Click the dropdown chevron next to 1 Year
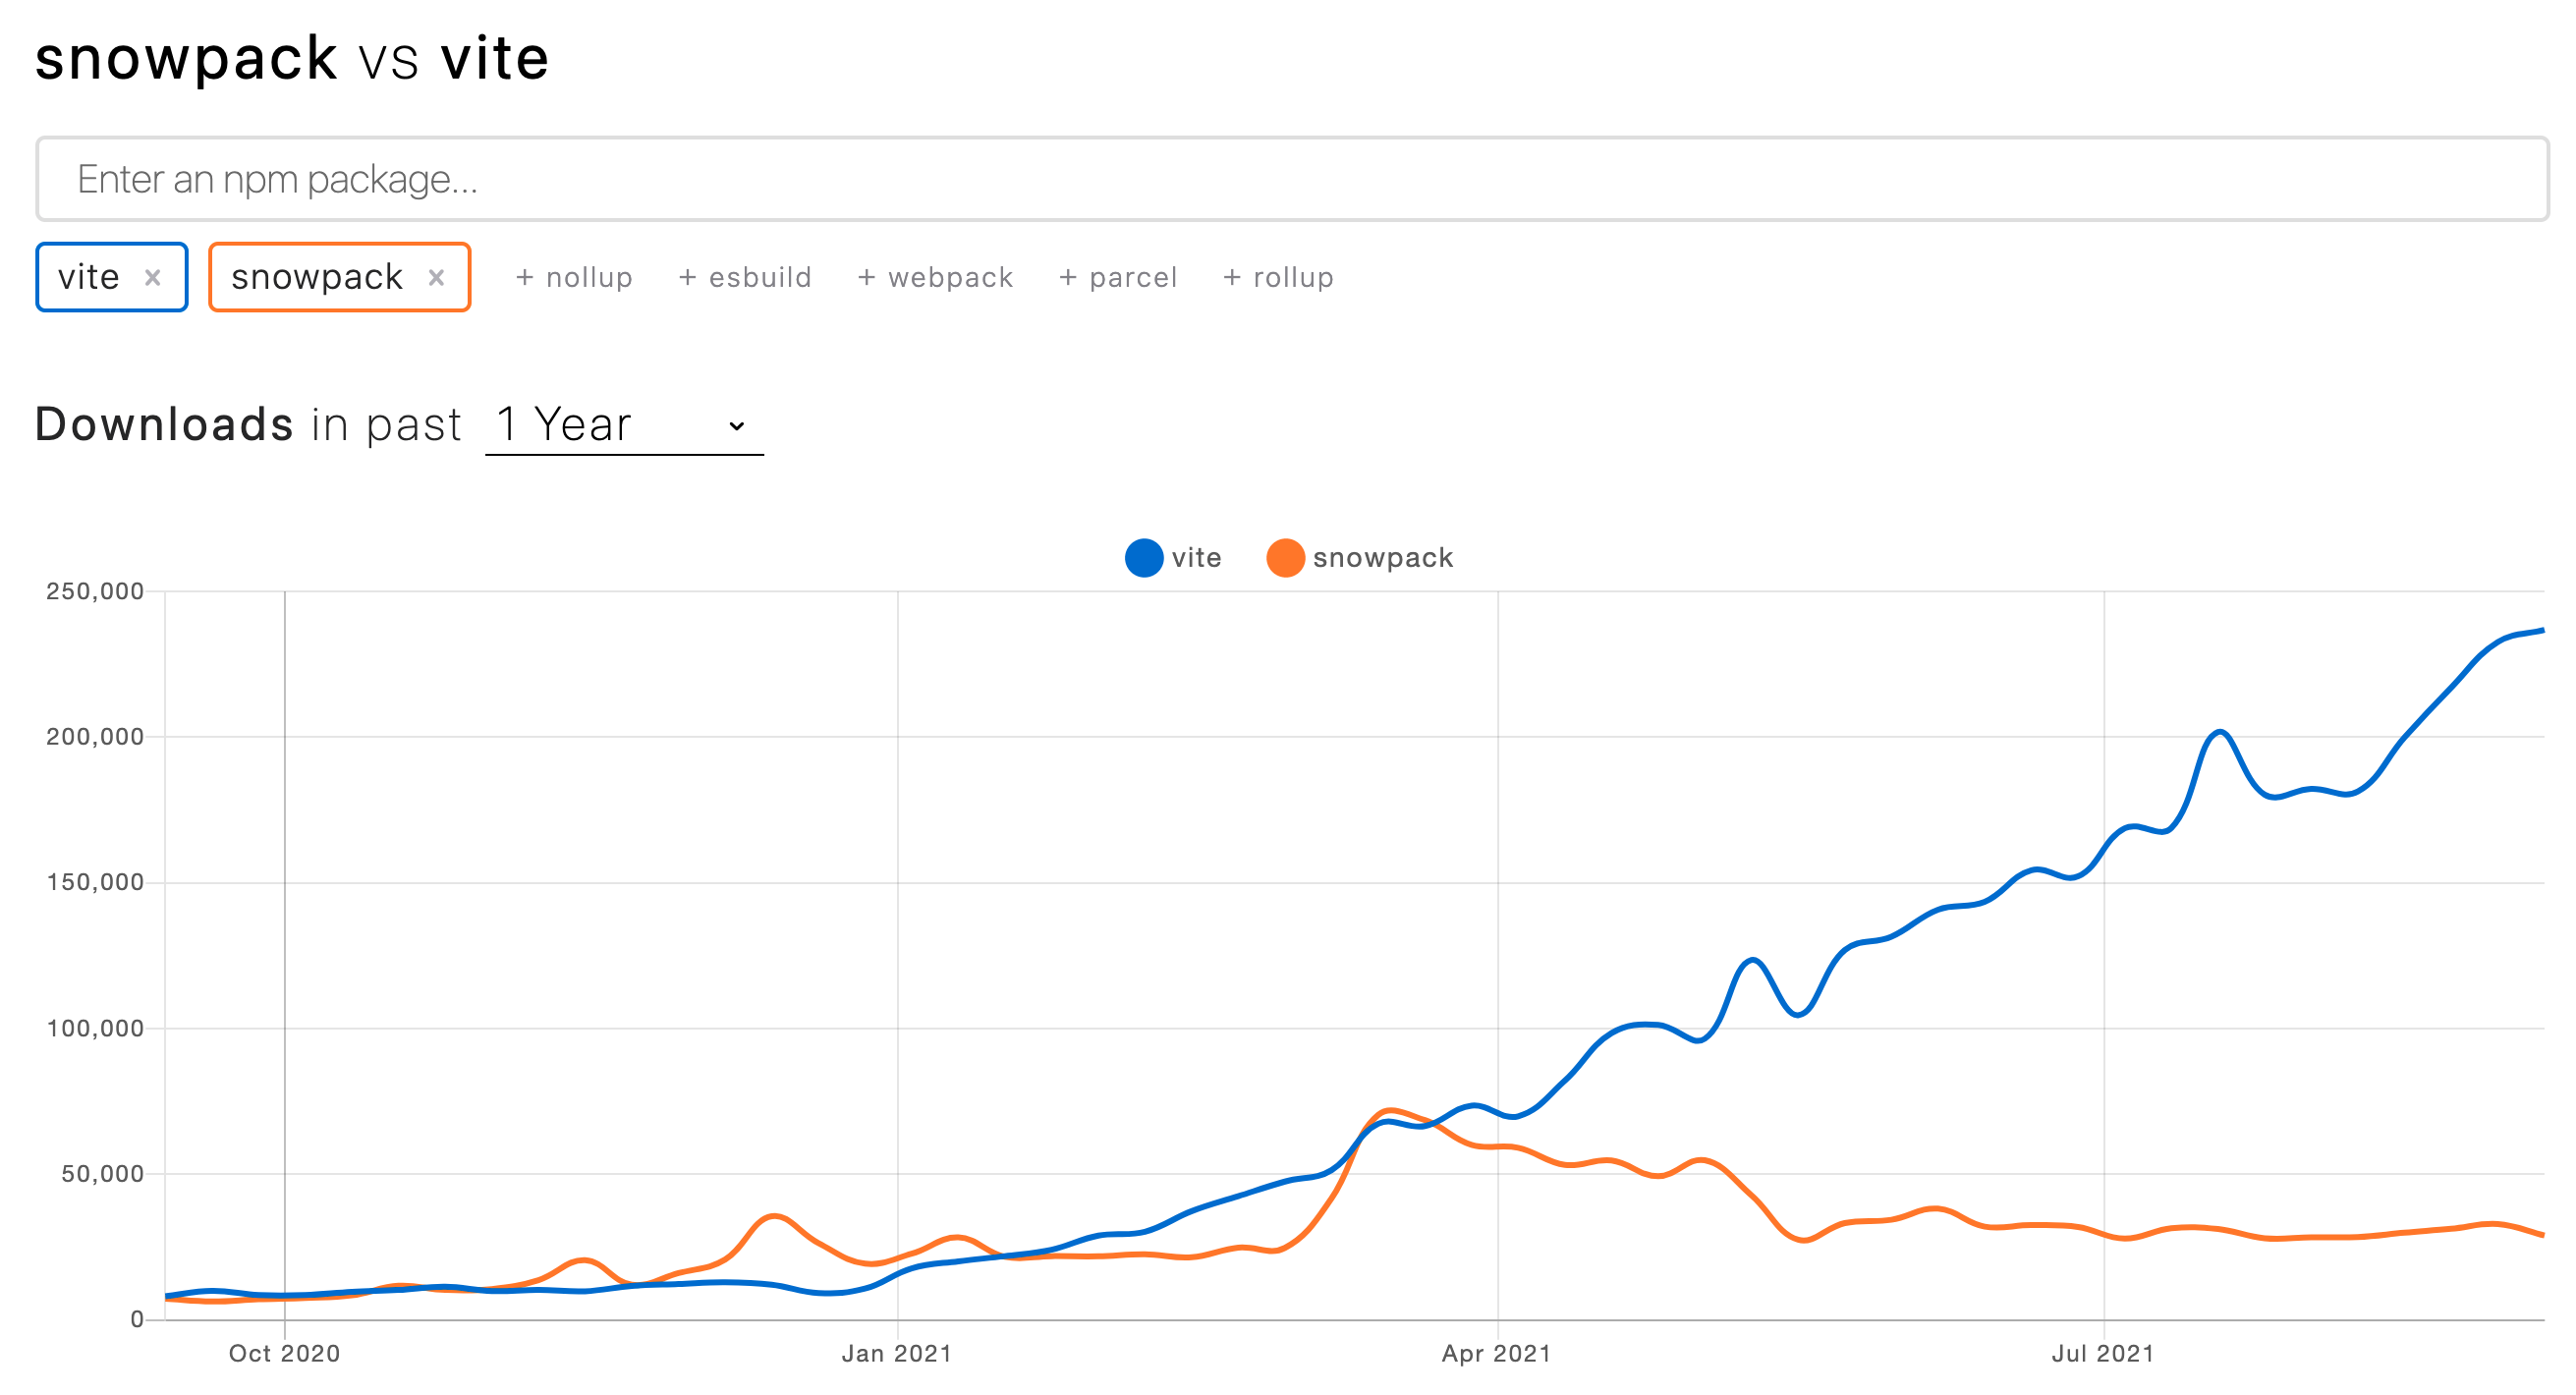Screen dimensions: 2576x1395 coord(737,426)
